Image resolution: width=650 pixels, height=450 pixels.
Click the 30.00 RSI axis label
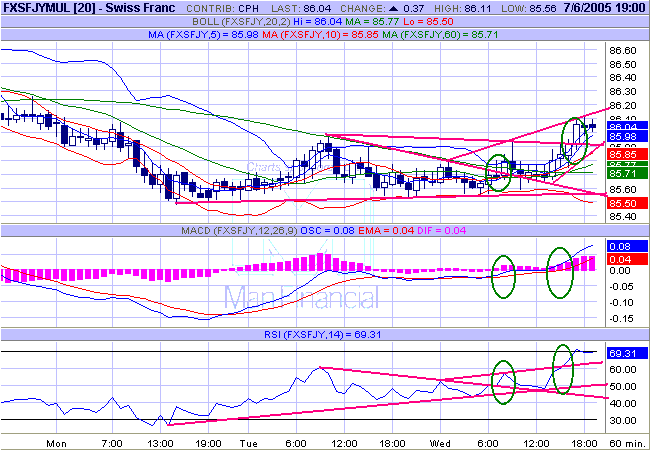[x=622, y=421]
